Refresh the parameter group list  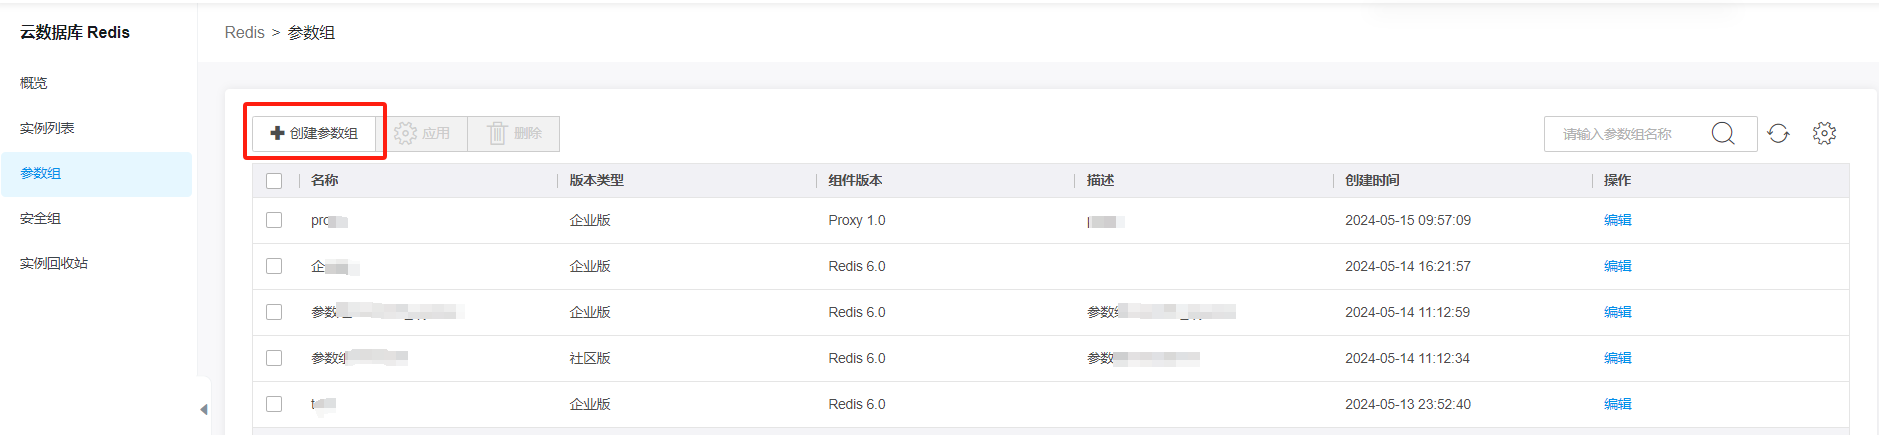click(1778, 133)
